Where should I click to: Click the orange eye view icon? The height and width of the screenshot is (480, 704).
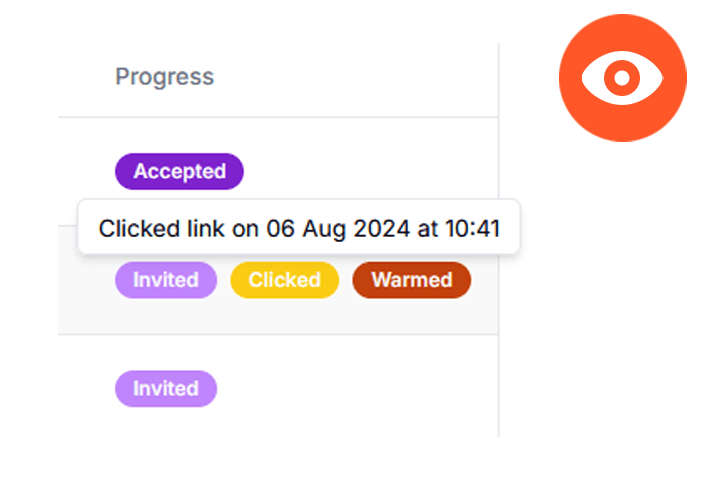coord(622,78)
